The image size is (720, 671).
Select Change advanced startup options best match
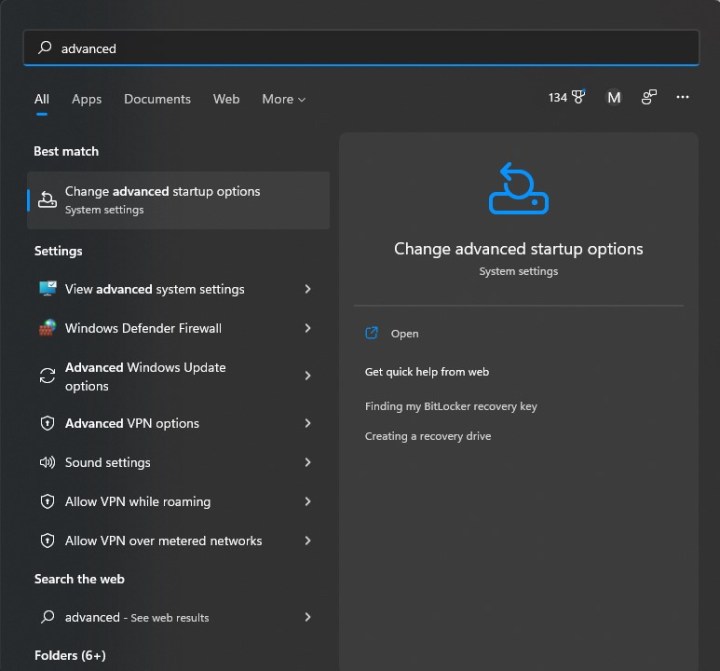(178, 200)
